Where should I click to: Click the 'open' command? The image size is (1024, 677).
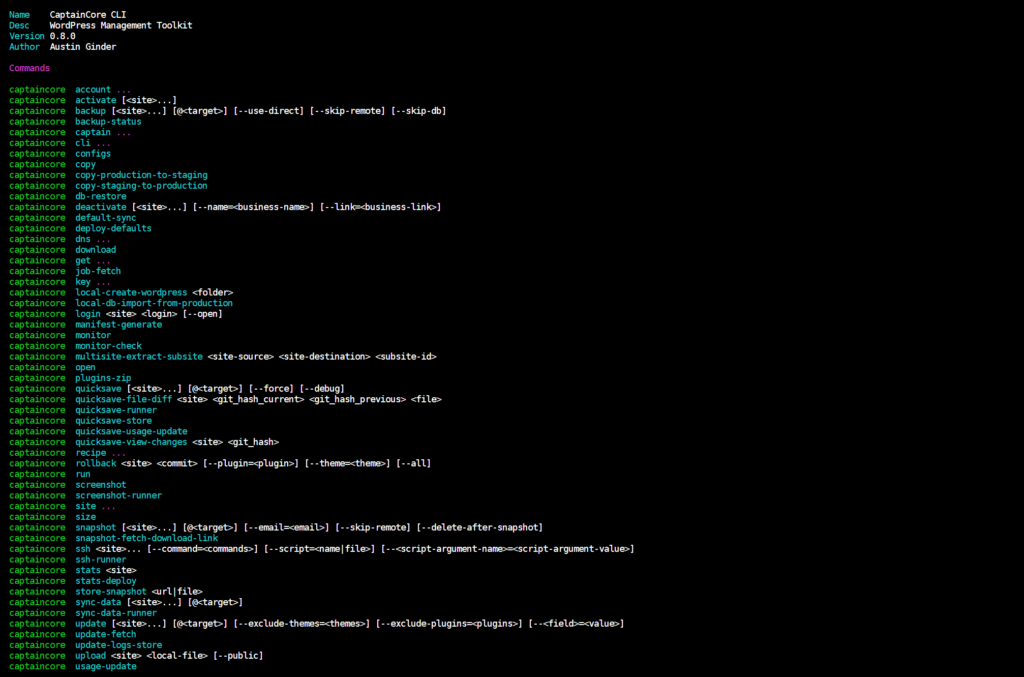85,368
